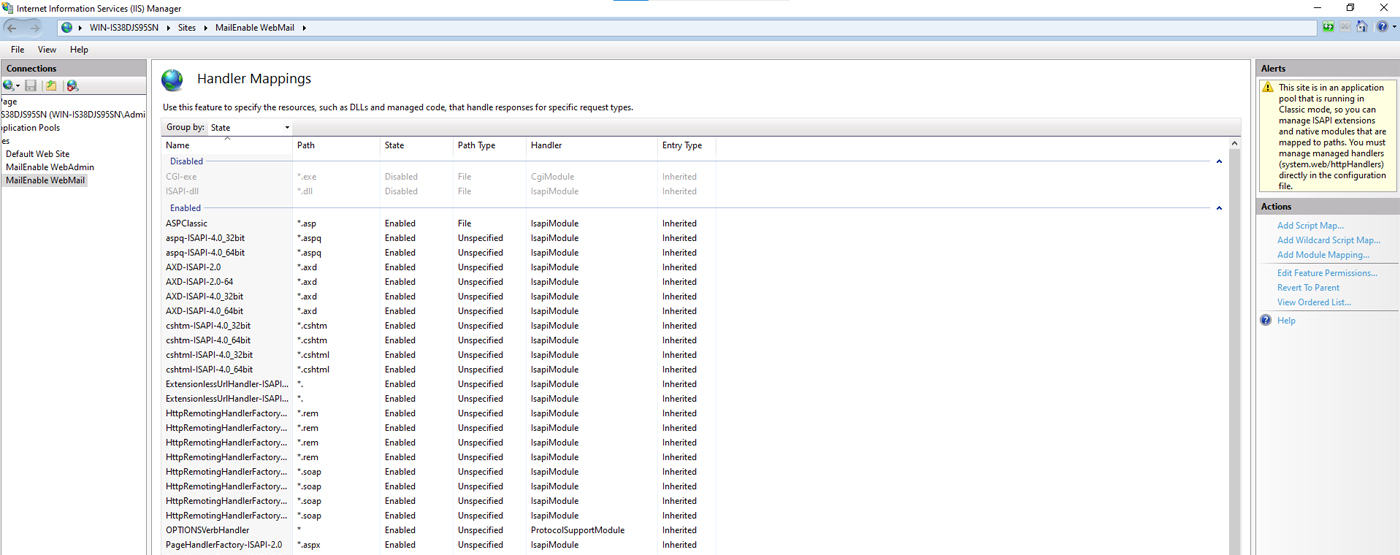
Task: Click the Home icon in address bar
Action: [1362, 27]
